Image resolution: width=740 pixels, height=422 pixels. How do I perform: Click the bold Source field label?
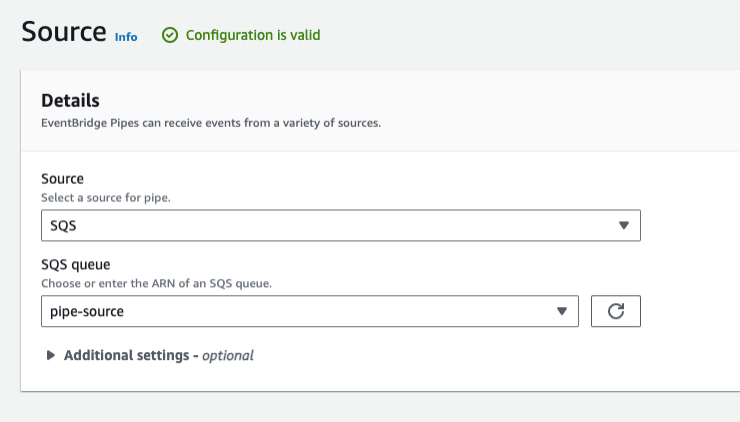pos(62,179)
